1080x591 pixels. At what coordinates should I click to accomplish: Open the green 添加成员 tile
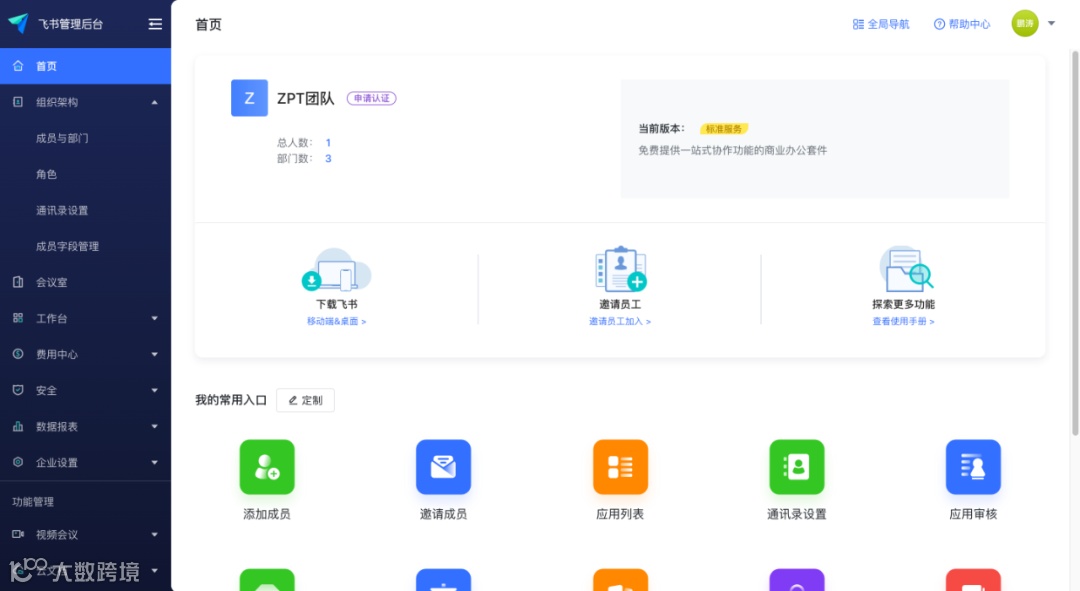(x=267, y=467)
